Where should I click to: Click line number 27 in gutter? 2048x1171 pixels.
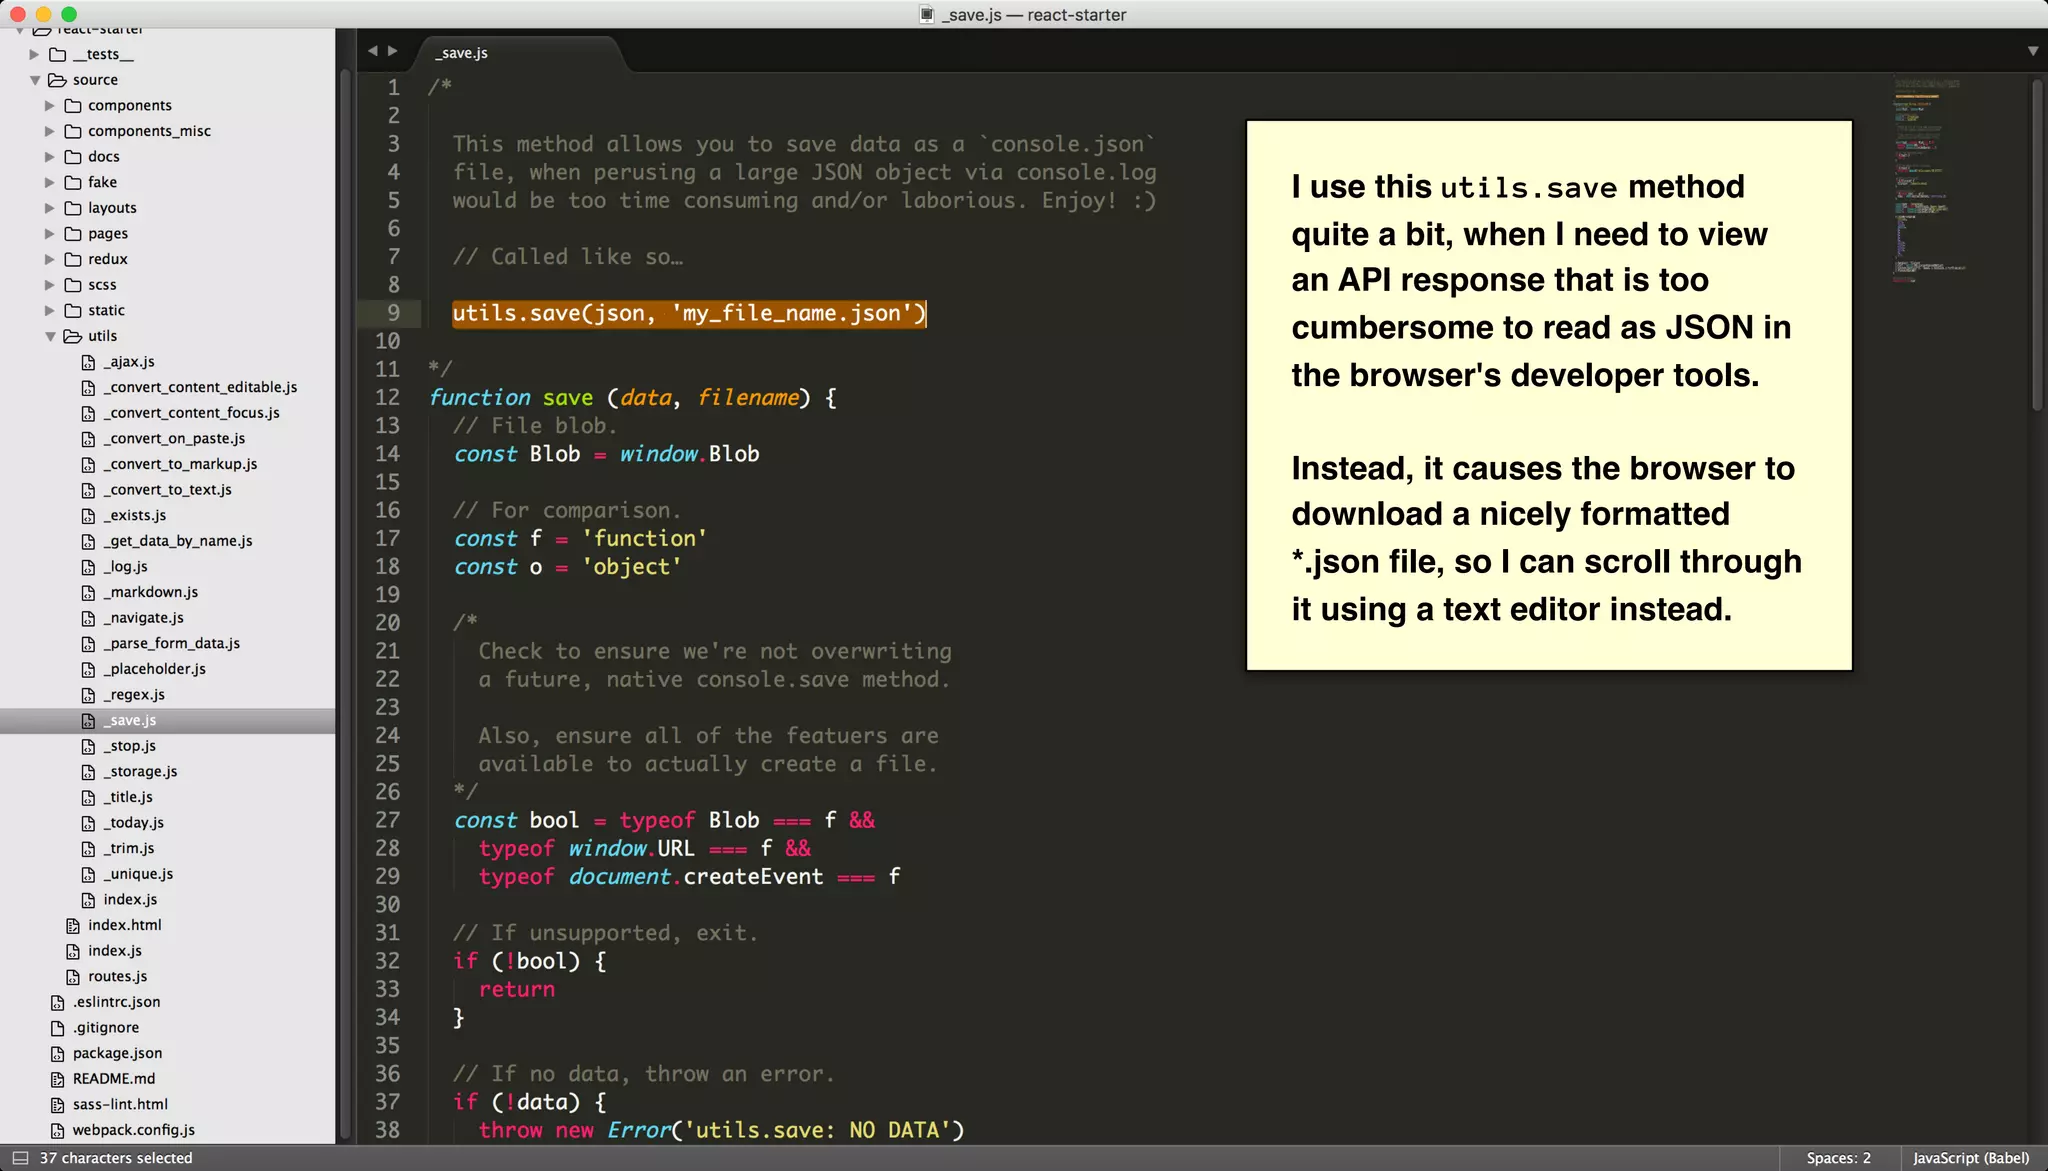(x=387, y=820)
